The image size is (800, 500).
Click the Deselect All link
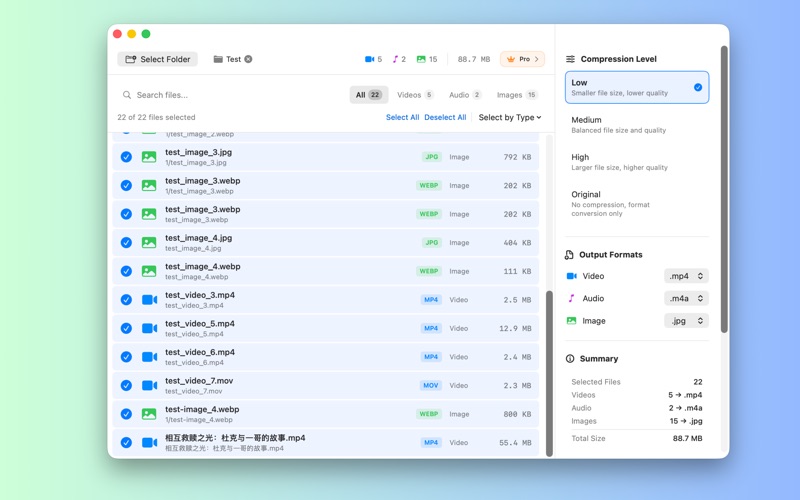coord(445,117)
